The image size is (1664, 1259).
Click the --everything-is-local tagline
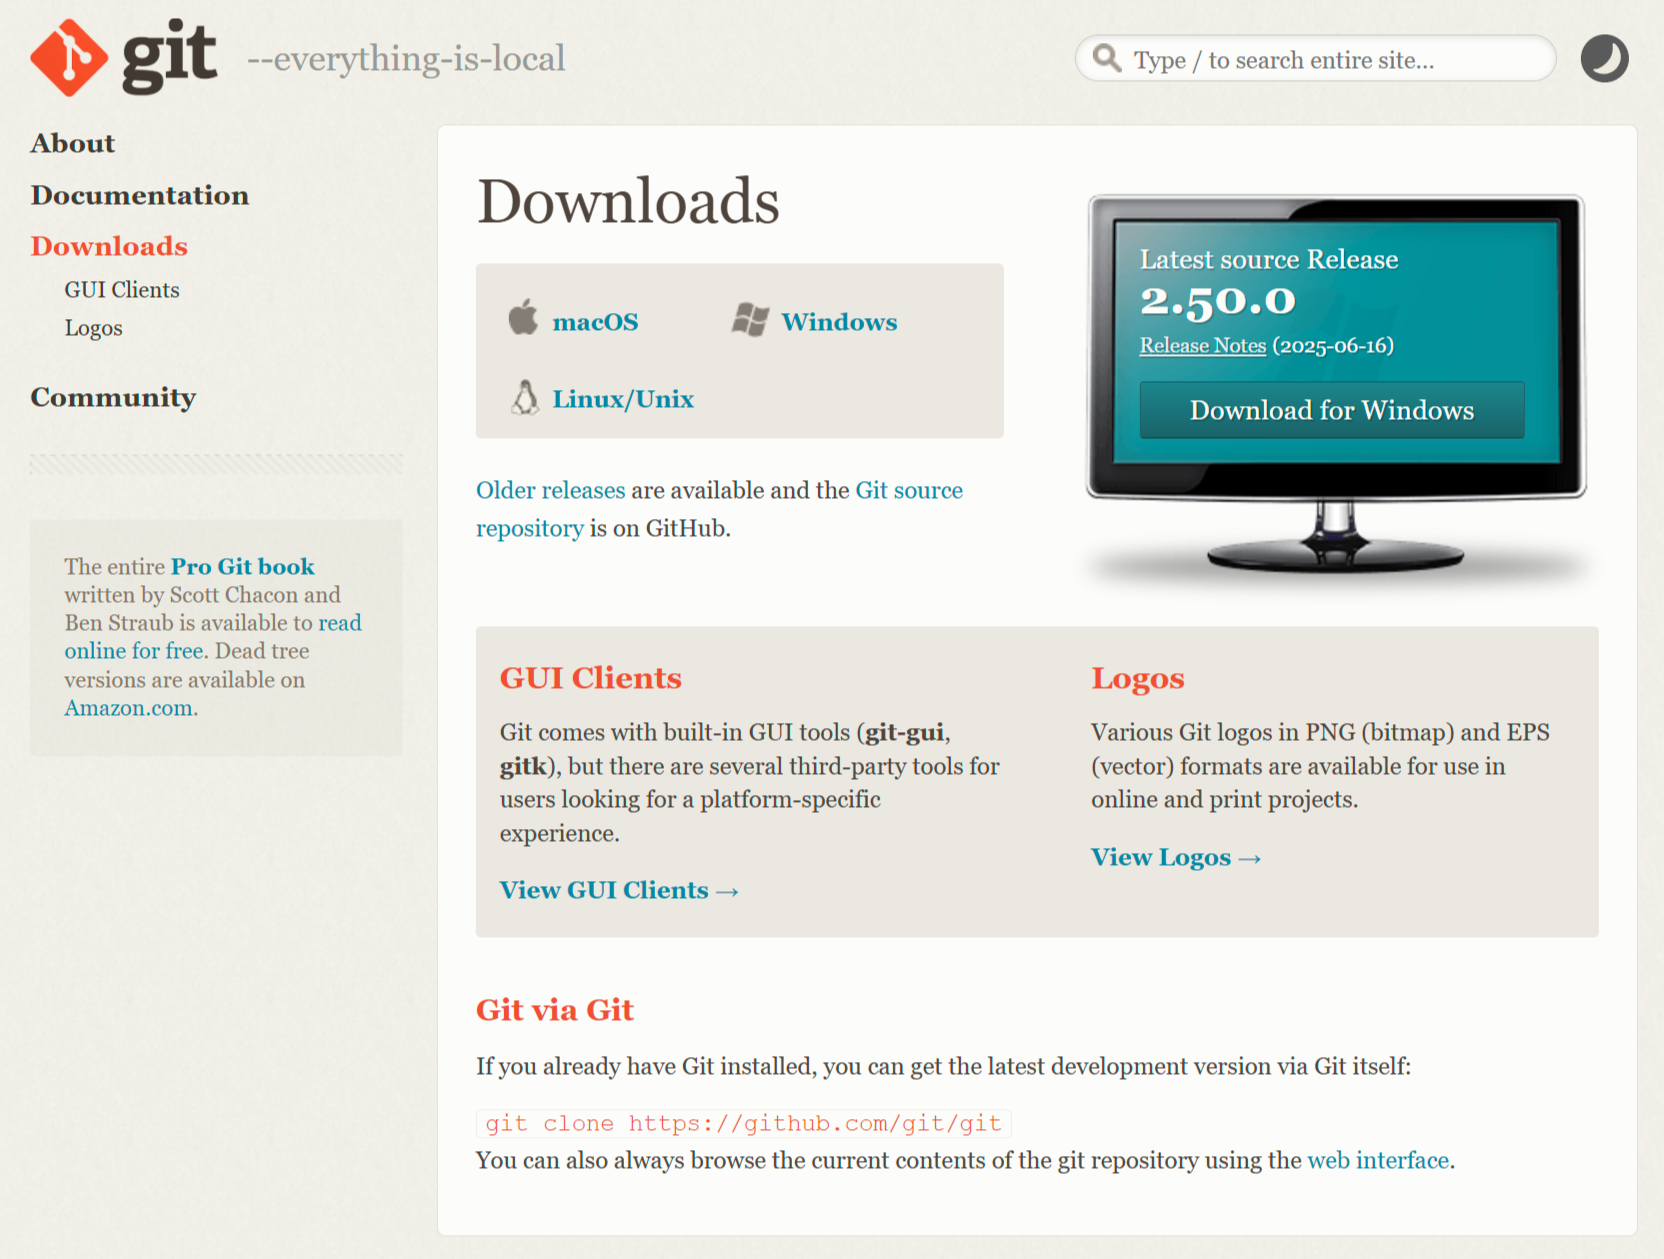click(x=406, y=59)
